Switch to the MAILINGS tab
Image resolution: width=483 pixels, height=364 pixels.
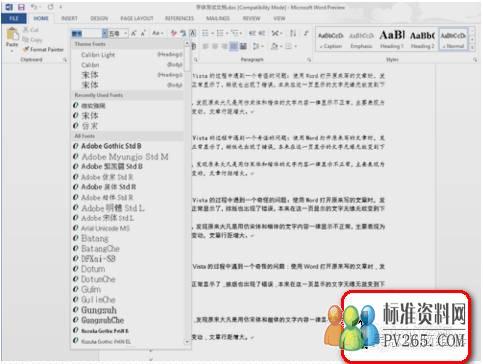(x=218, y=18)
